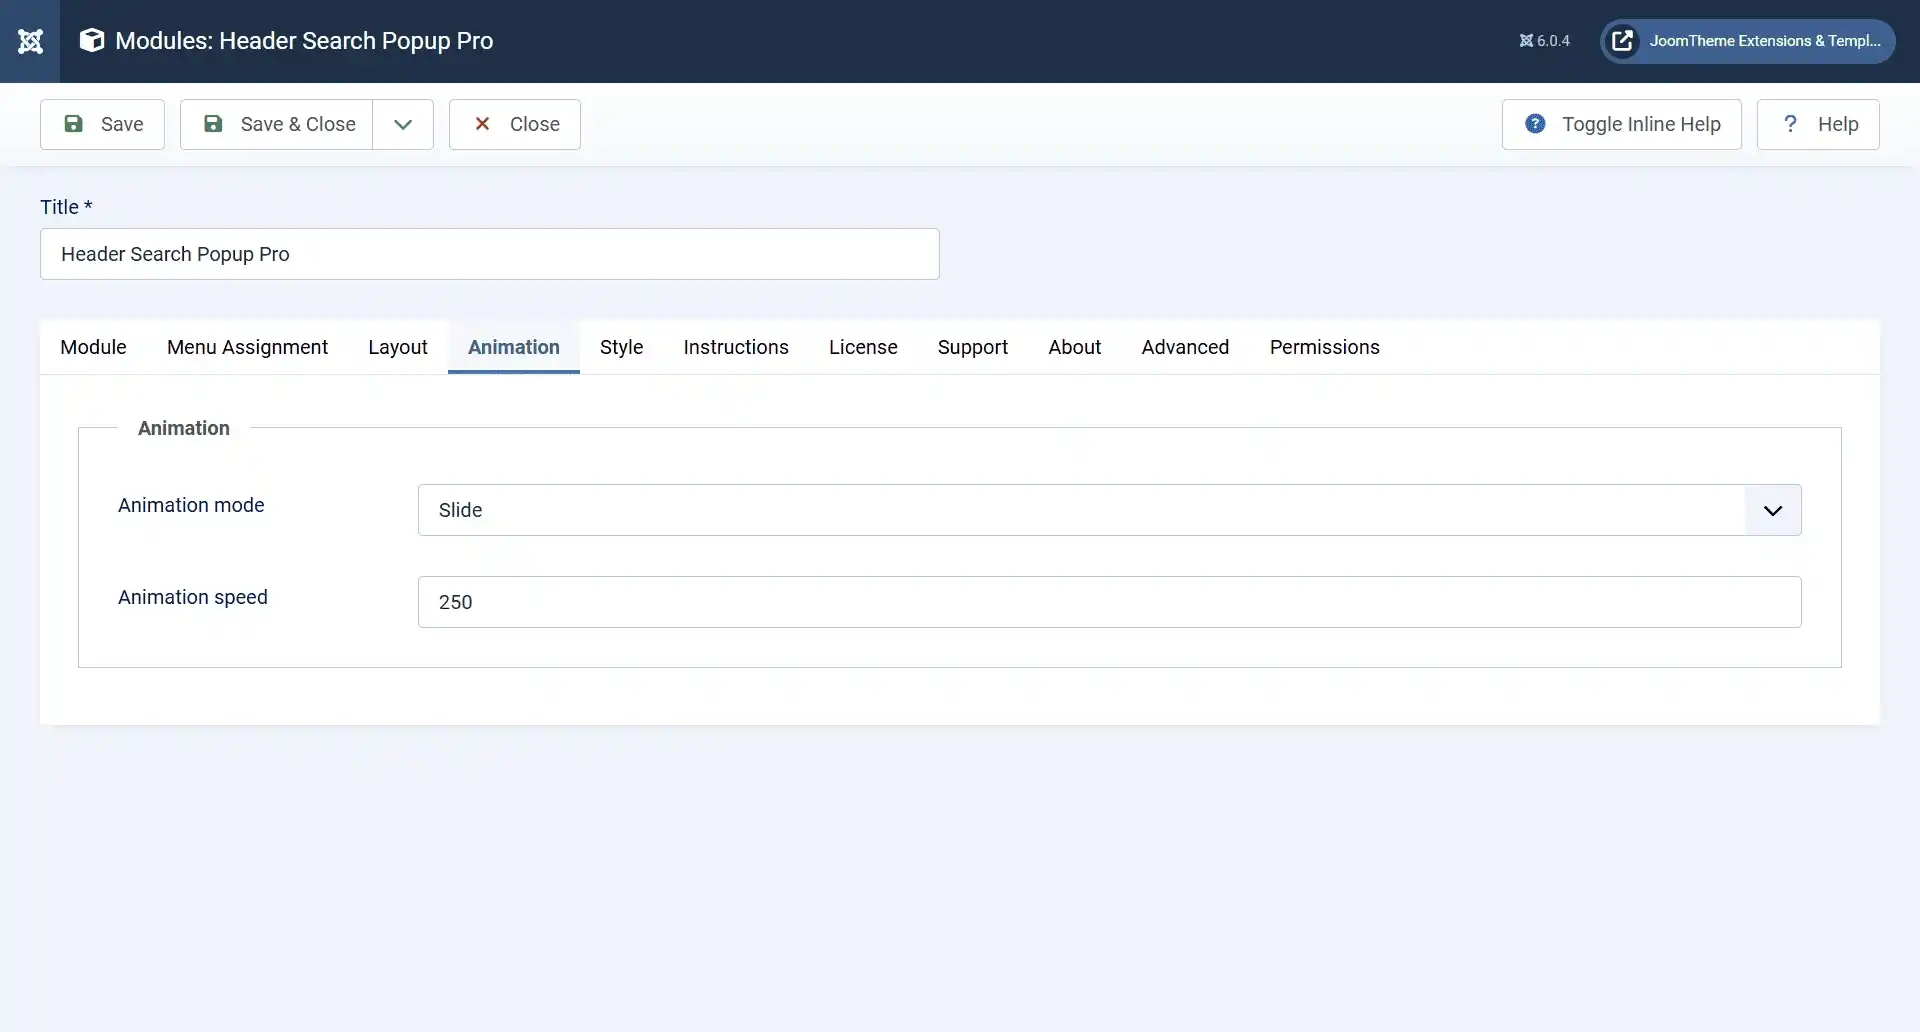The height and width of the screenshot is (1032, 1920).
Task: Open the Instructions tab
Action: click(x=735, y=347)
